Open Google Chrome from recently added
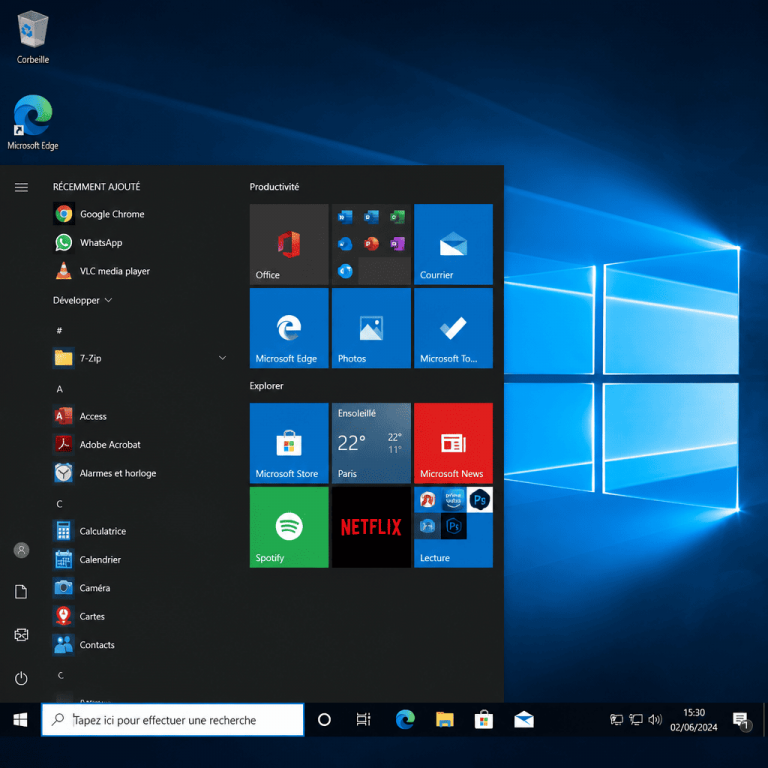 coord(139,214)
